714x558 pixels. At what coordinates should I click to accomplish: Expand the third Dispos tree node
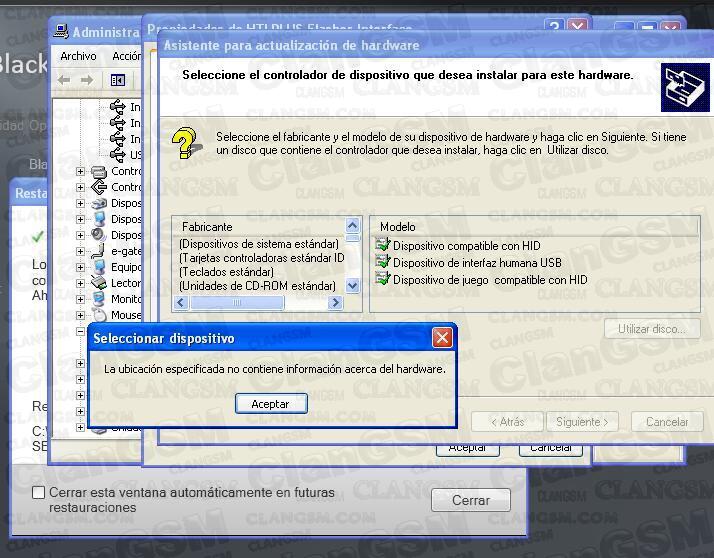pos(81,235)
